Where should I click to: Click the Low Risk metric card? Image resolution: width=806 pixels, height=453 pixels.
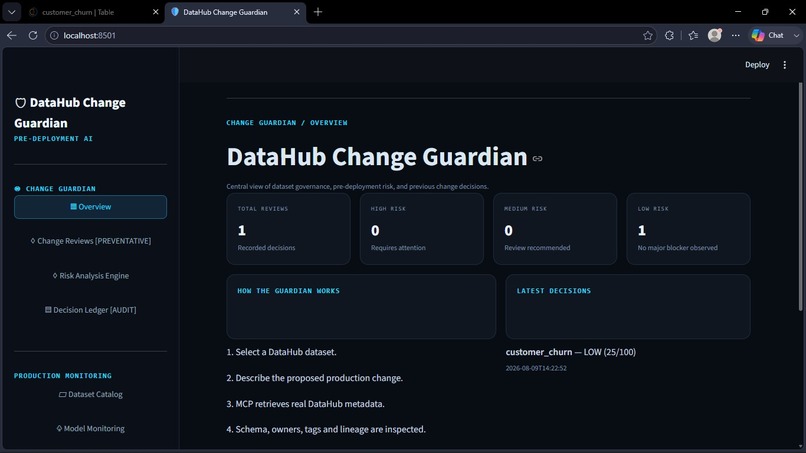[x=688, y=229]
